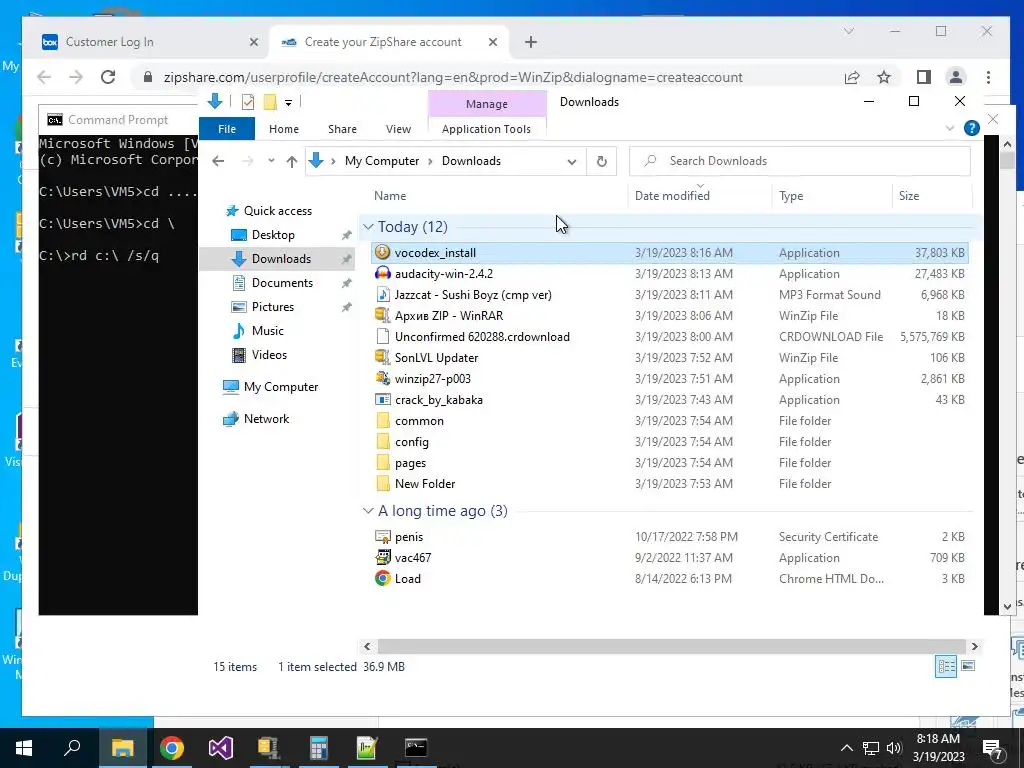Image resolution: width=1024 pixels, height=768 pixels.
Task: Expand the Explorer ribbon chevron
Action: 950,129
